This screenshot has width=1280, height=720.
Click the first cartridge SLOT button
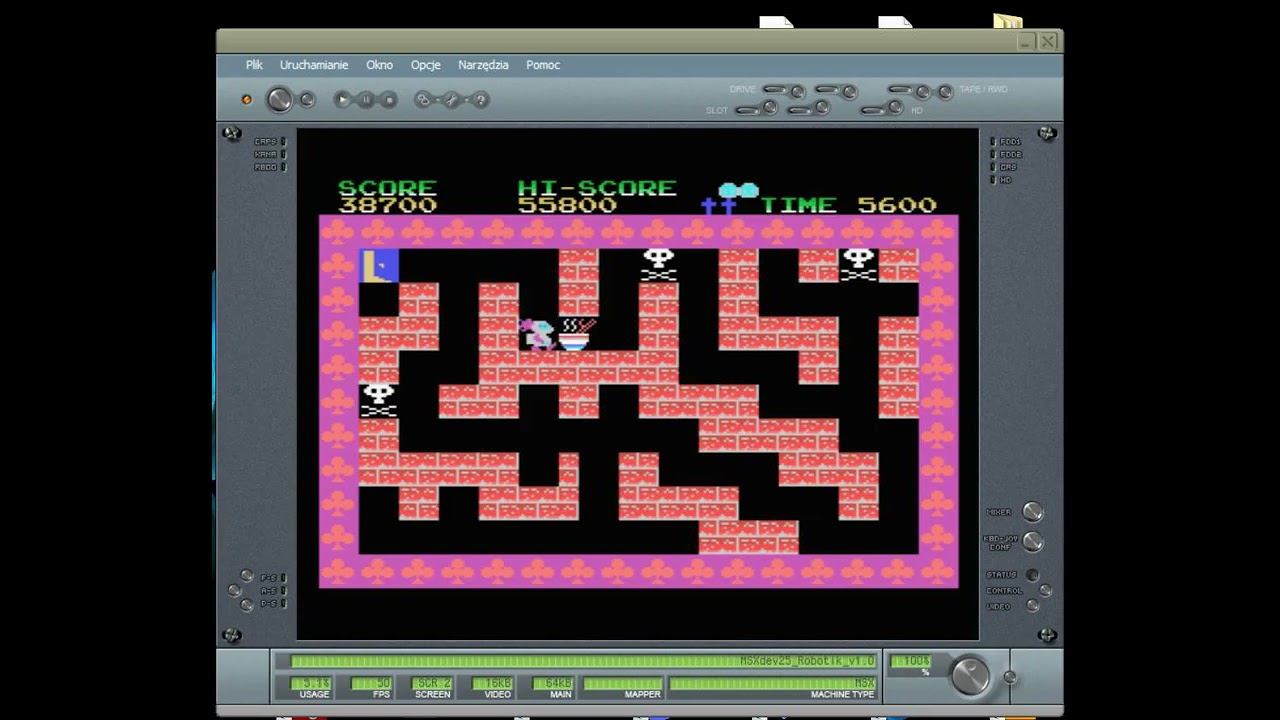pos(748,110)
